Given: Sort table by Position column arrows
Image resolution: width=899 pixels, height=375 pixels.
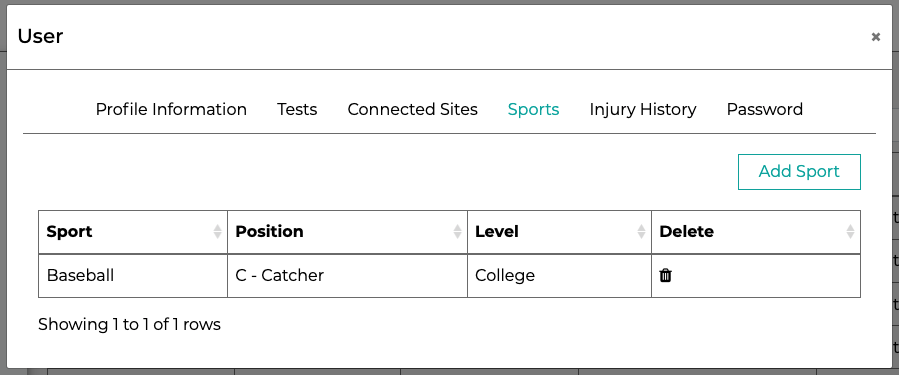Looking at the screenshot, I should (457, 232).
